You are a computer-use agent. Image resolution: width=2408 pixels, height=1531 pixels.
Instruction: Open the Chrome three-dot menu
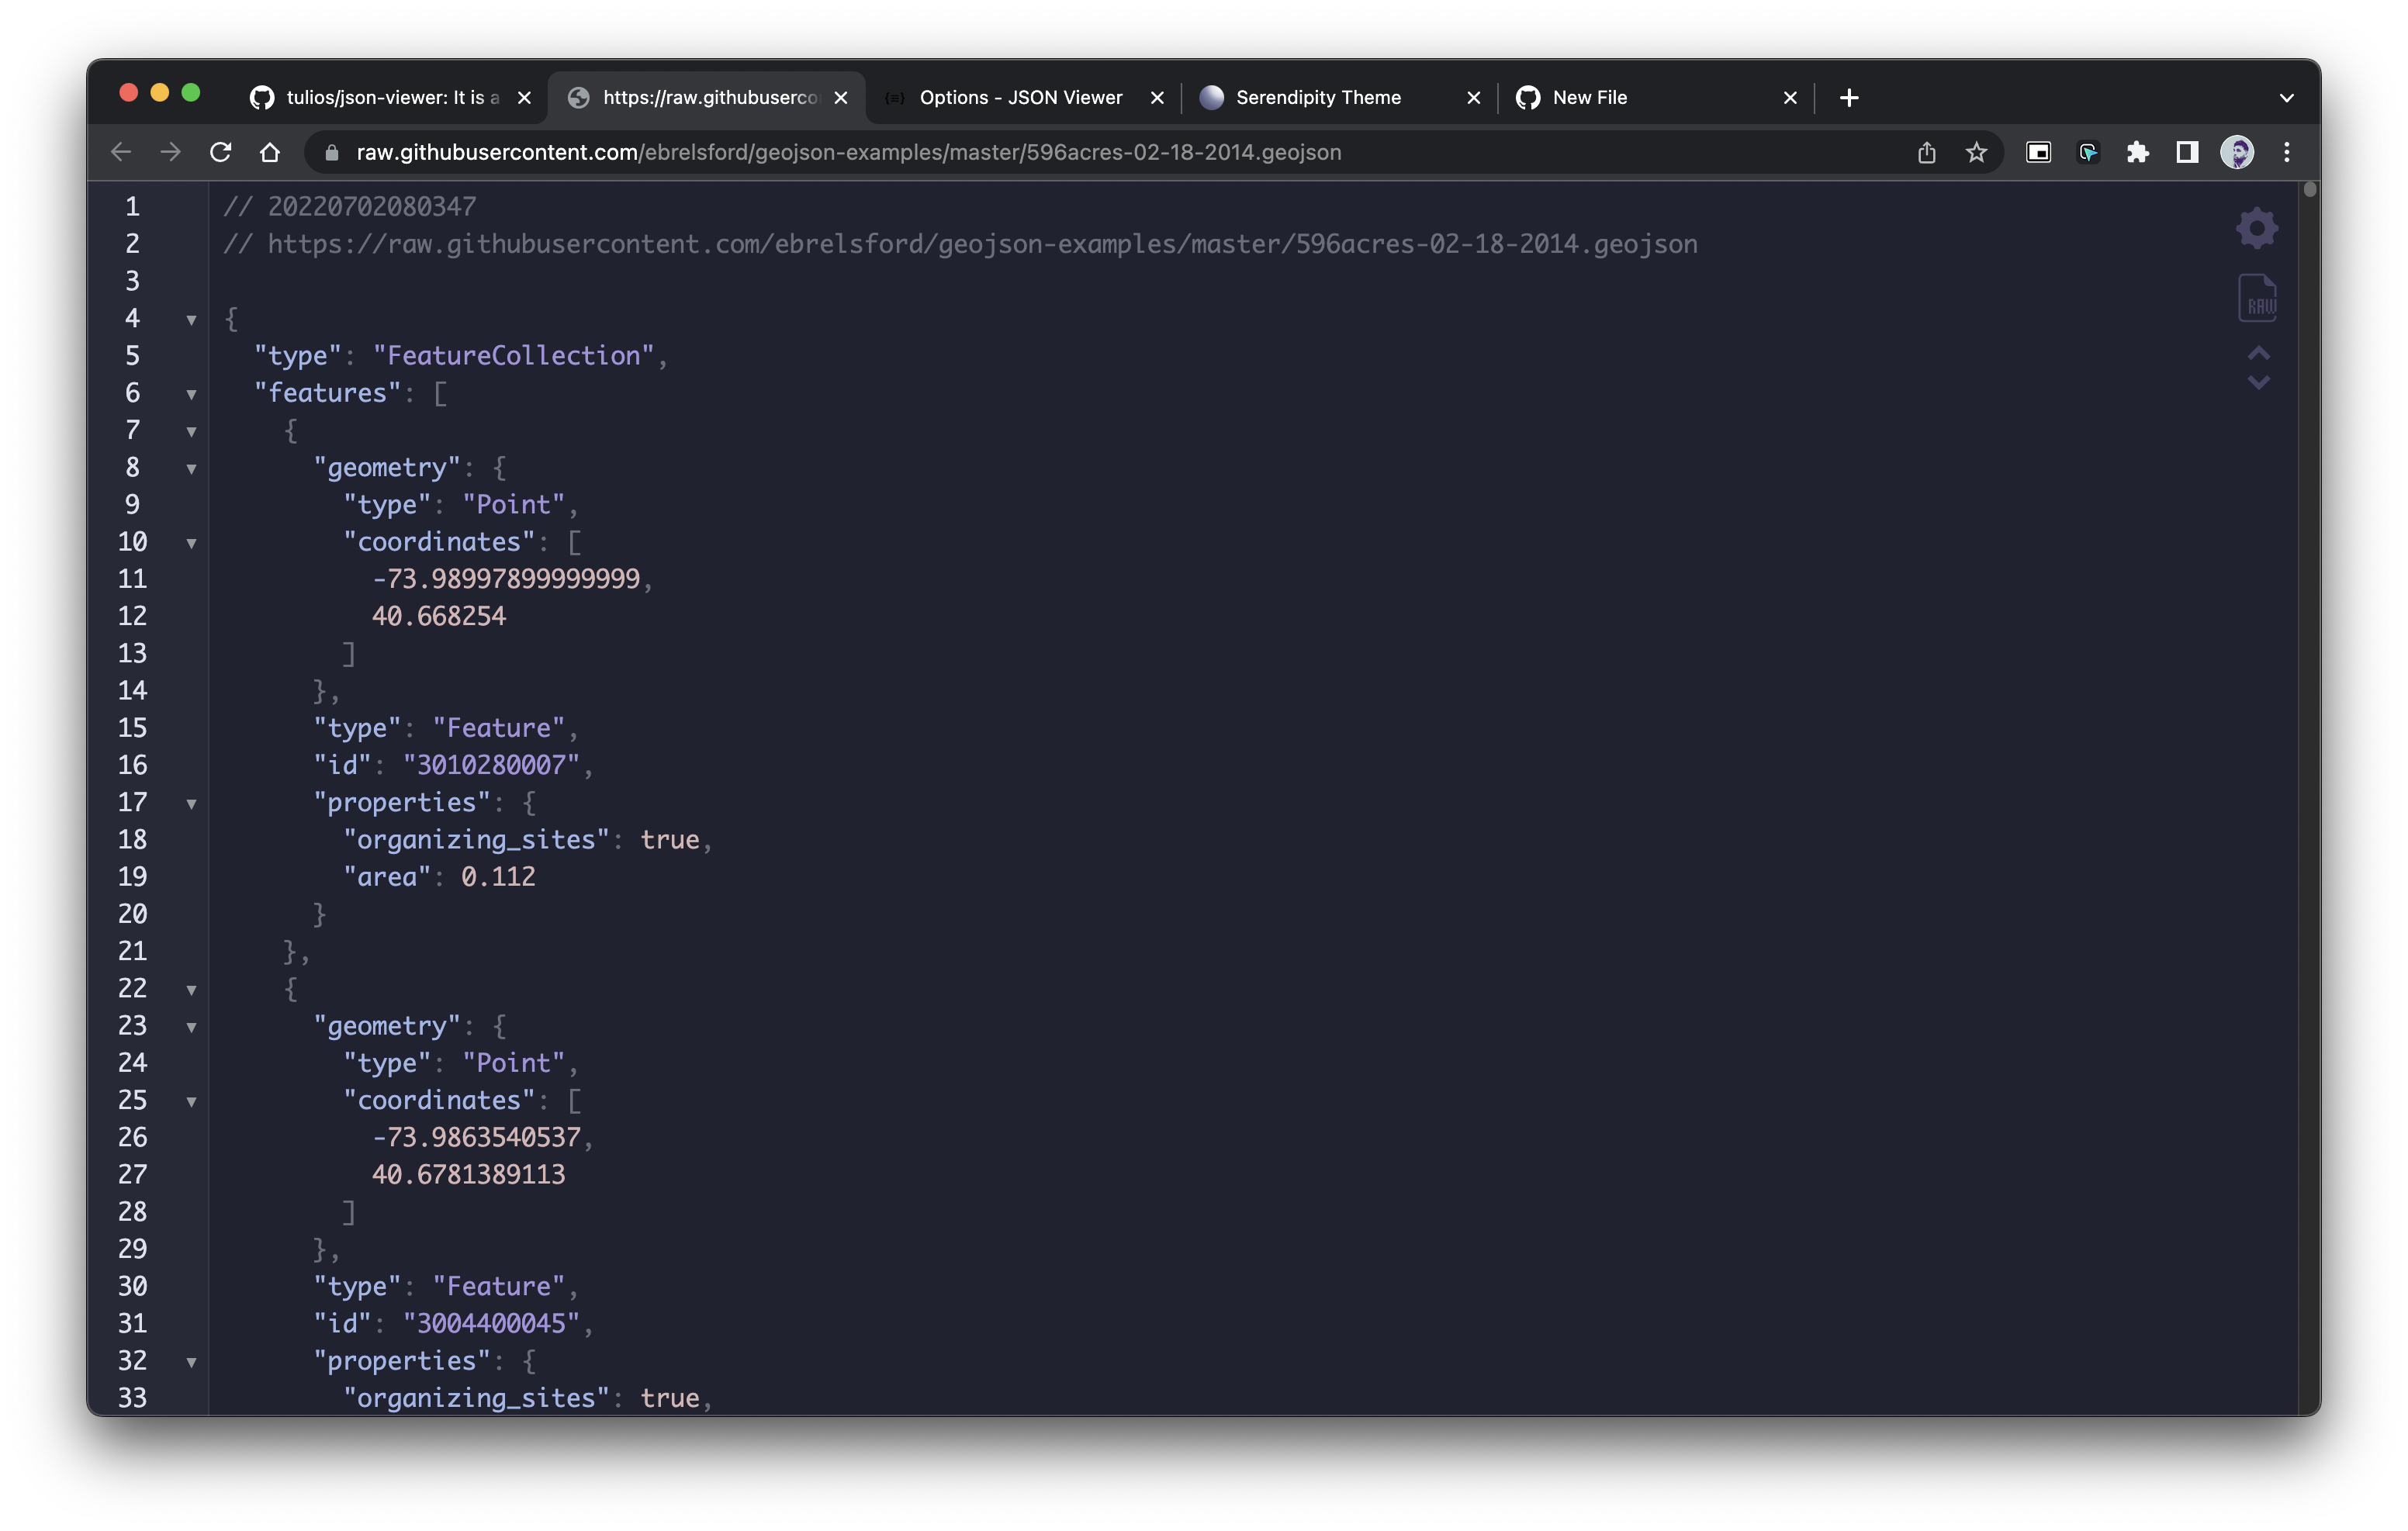click(2287, 152)
